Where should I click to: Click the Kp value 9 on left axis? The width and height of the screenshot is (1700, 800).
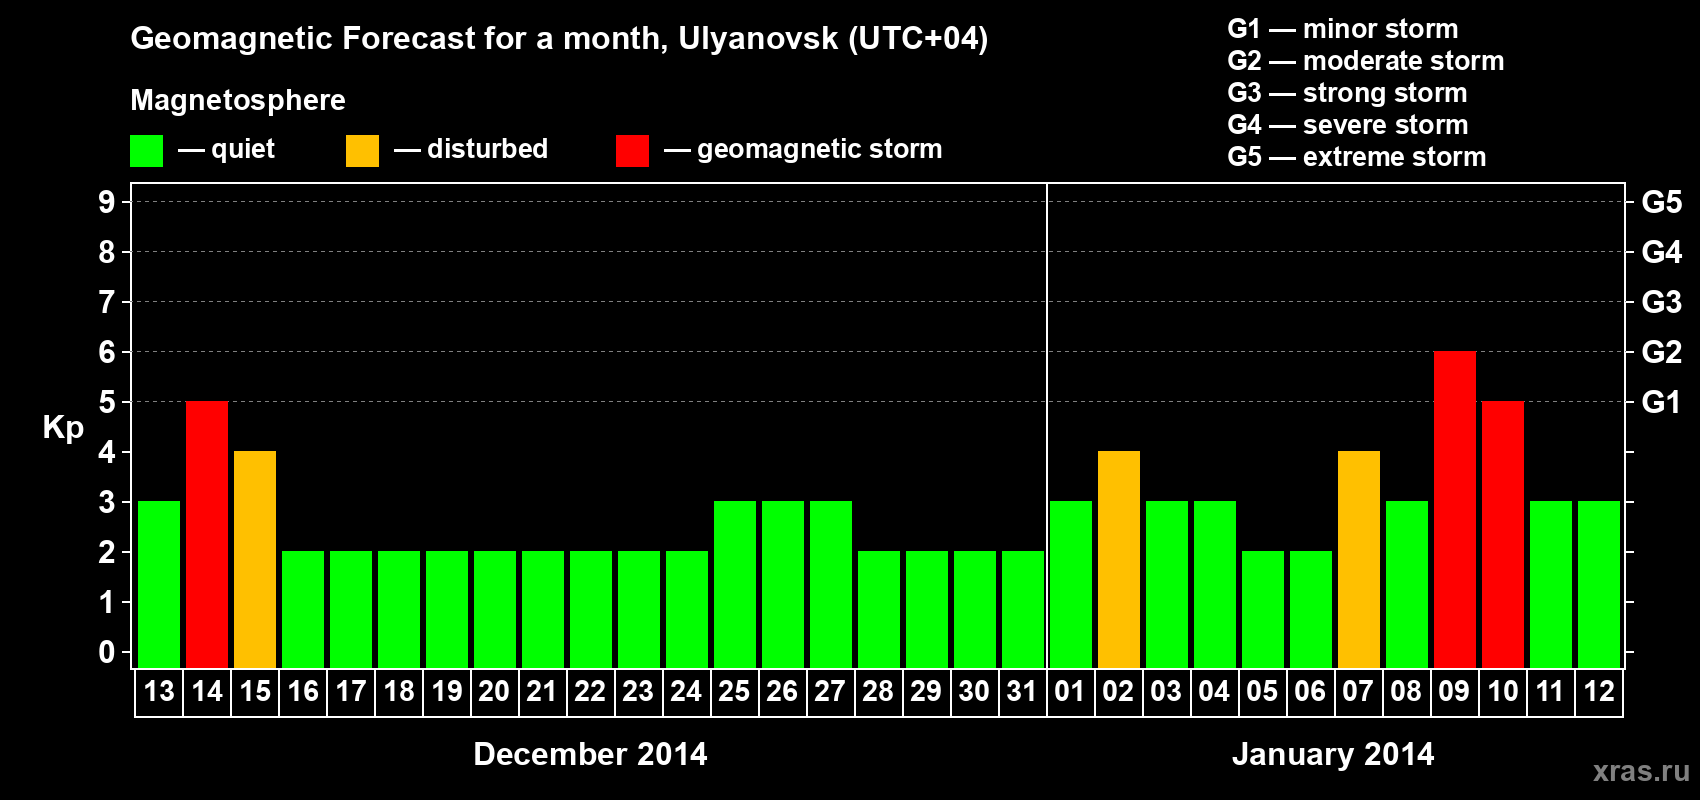(107, 202)
